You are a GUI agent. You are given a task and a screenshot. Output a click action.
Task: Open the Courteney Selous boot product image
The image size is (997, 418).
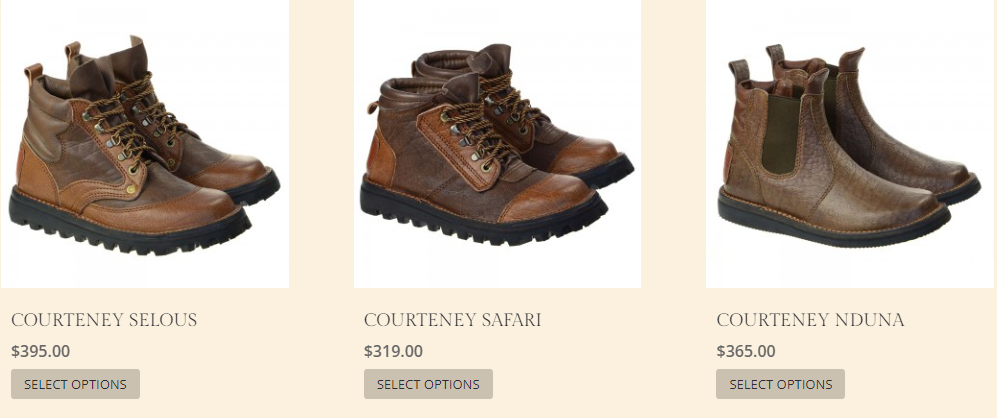(x=144, y=144)
